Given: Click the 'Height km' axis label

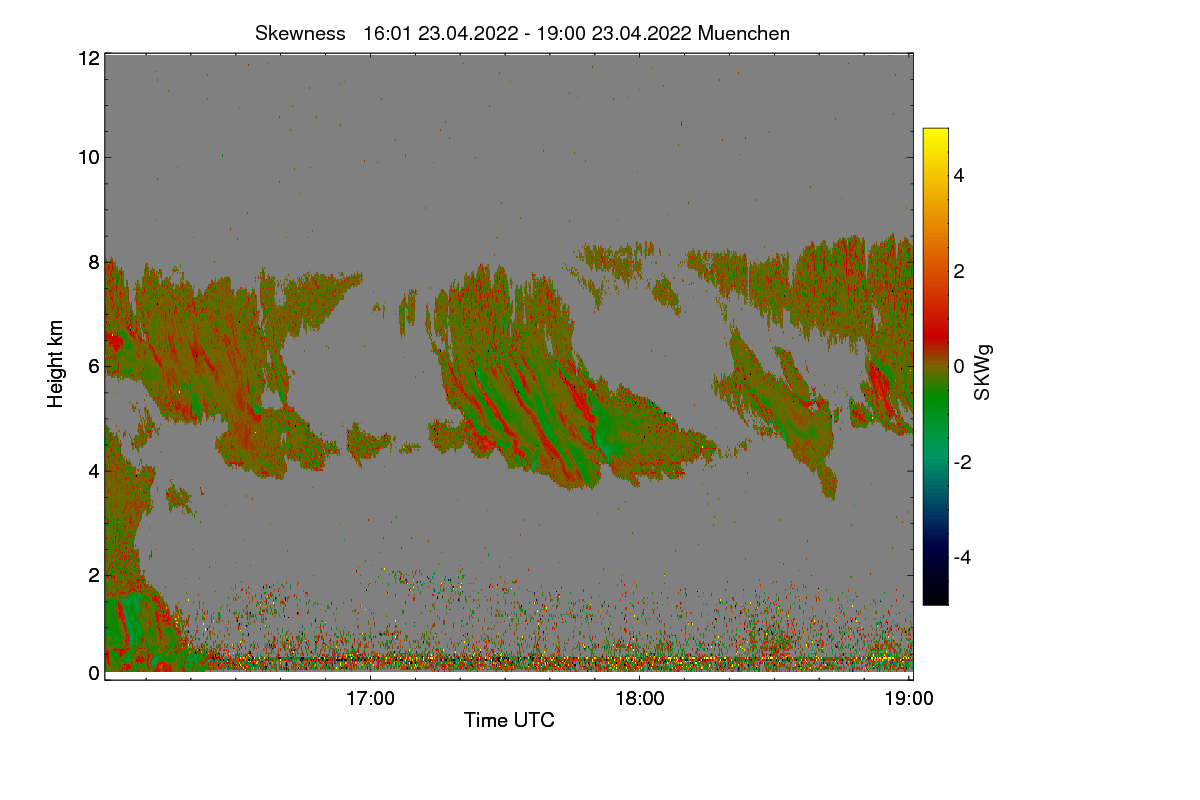Looking at the screenshot, I should click(x=56, y=363).
